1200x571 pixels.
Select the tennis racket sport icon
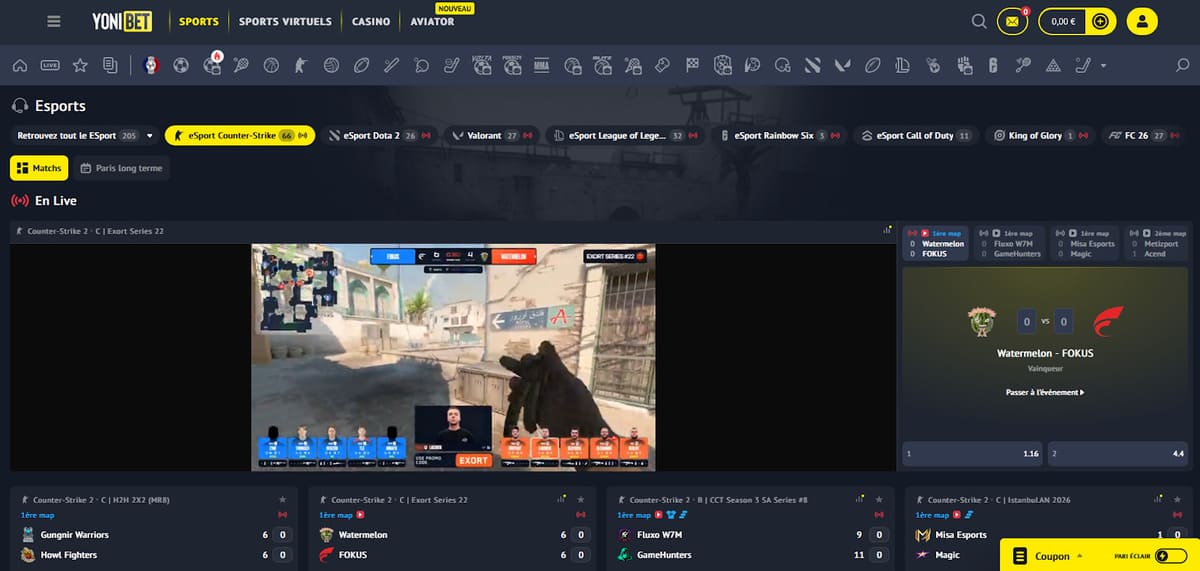point(241,66)
